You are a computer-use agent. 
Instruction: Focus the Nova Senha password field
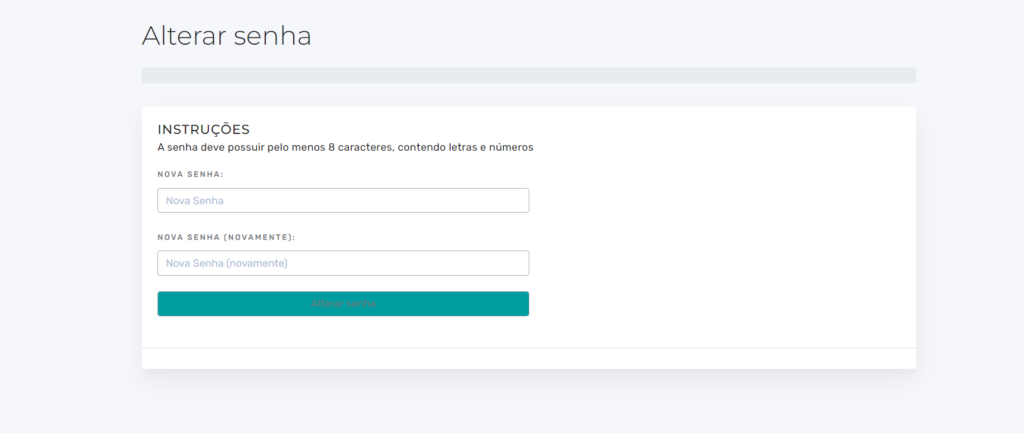coord(343,200)
